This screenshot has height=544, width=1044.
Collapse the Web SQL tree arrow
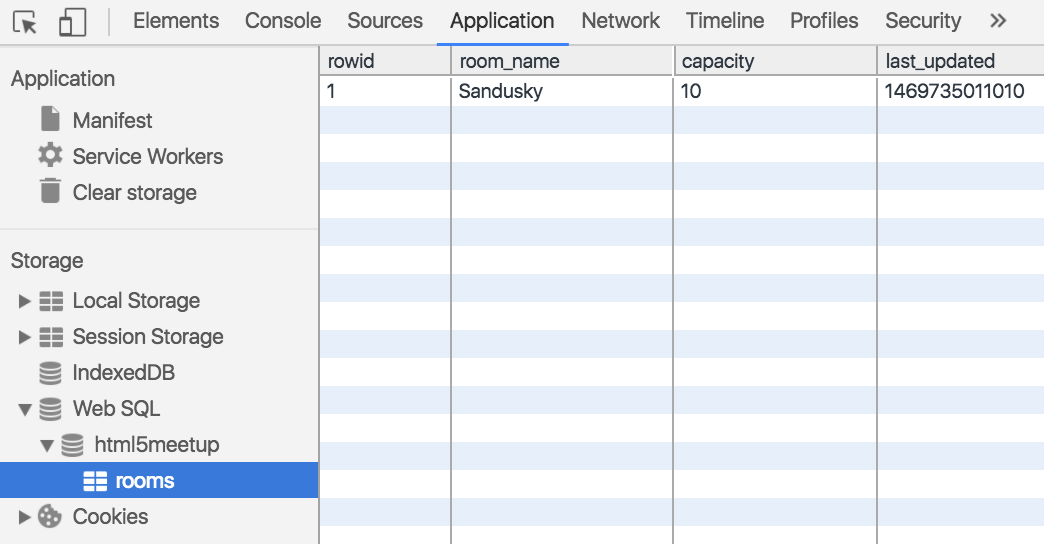pyautogui.click(x=25, y=409)
